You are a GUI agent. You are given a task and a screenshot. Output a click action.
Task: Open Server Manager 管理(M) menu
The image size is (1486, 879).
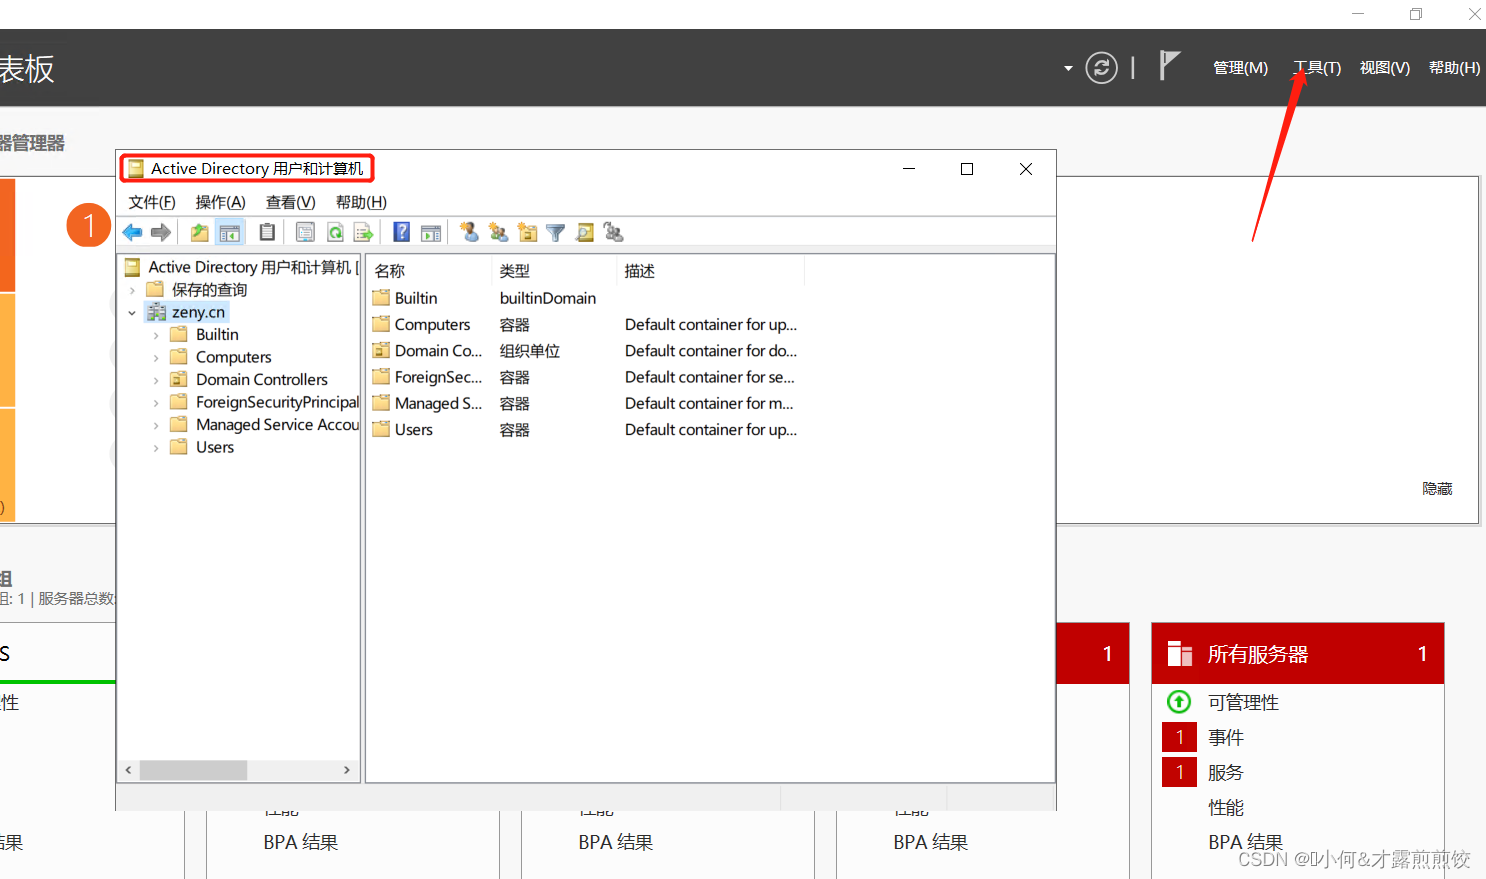point(1240,68)
